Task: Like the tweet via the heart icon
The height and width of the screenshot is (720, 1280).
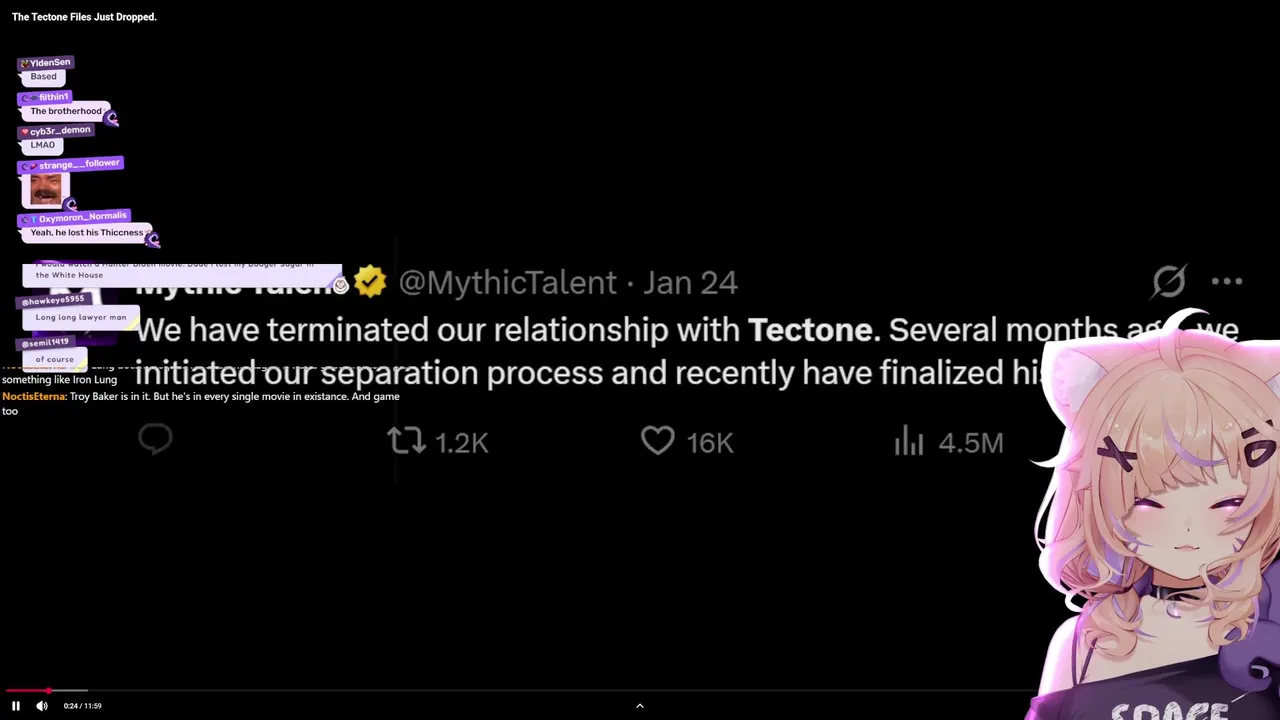Action: point(657,441)
